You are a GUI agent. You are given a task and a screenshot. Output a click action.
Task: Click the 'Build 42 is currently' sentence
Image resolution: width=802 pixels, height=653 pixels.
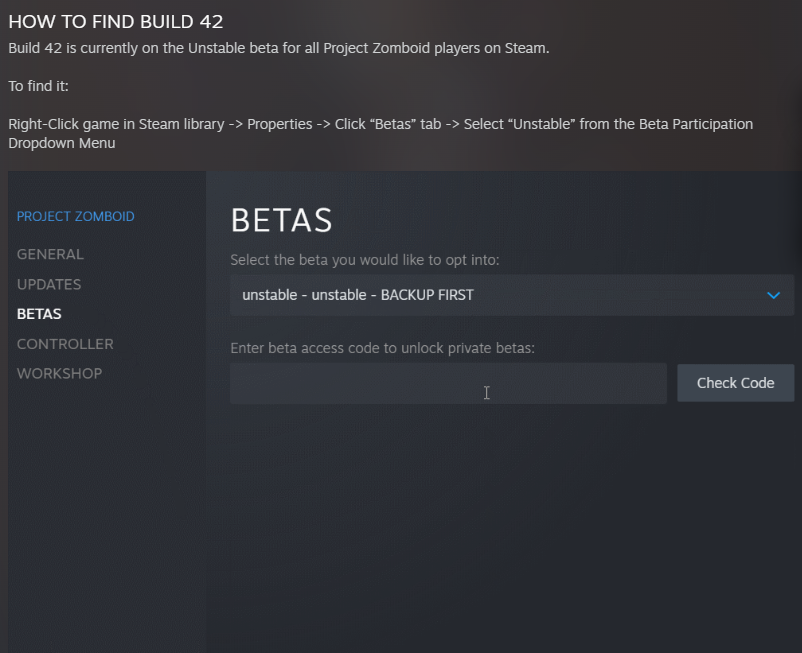point(278,48)
